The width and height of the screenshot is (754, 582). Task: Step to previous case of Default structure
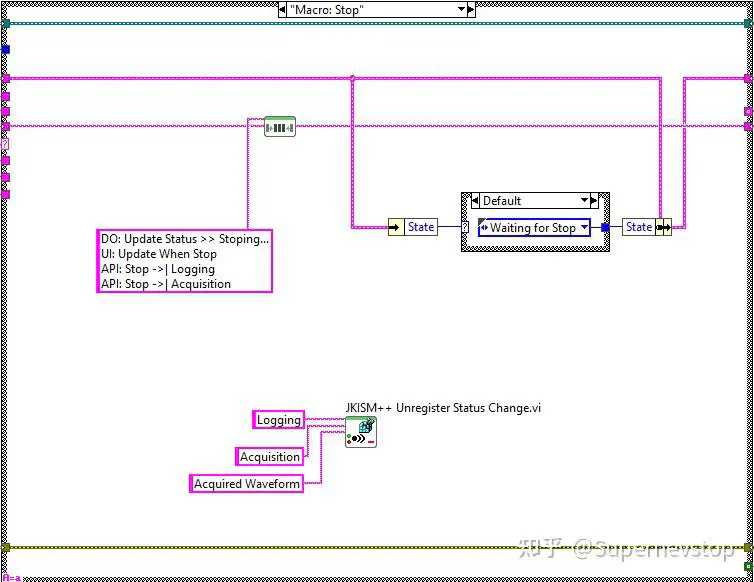475,200
